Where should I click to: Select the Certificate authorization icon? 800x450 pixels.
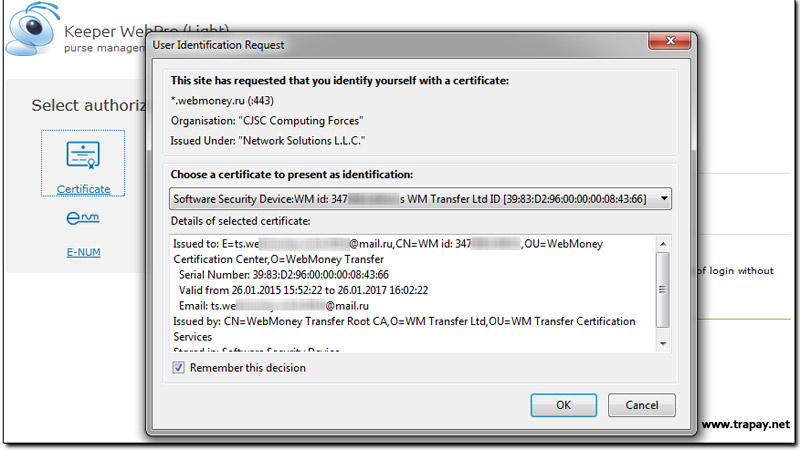coord(83,156)
